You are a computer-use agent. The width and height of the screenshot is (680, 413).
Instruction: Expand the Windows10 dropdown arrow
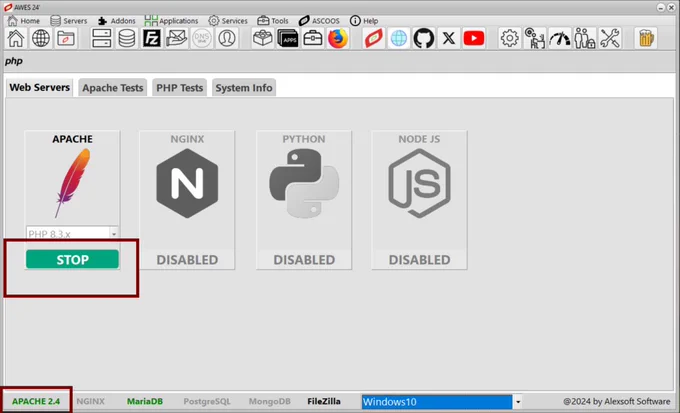(x=517, y=402)
